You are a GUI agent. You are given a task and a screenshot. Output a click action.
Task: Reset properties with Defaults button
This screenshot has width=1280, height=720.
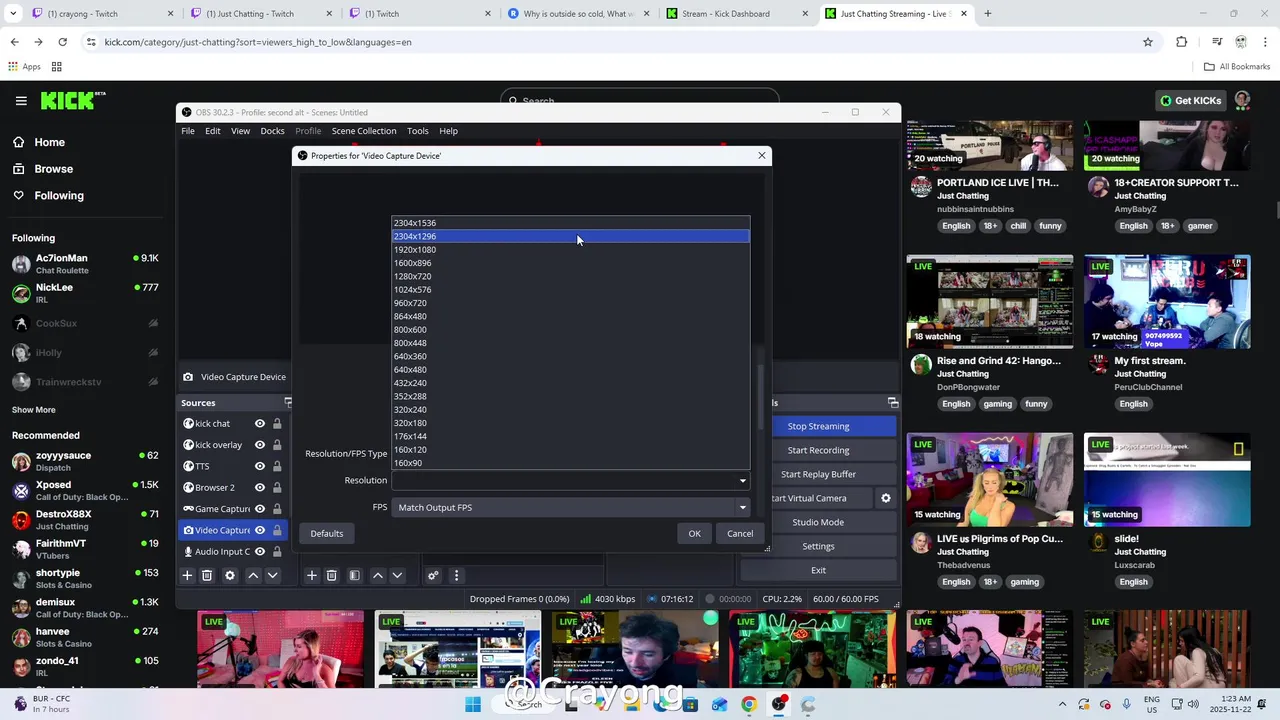(327, 533)
